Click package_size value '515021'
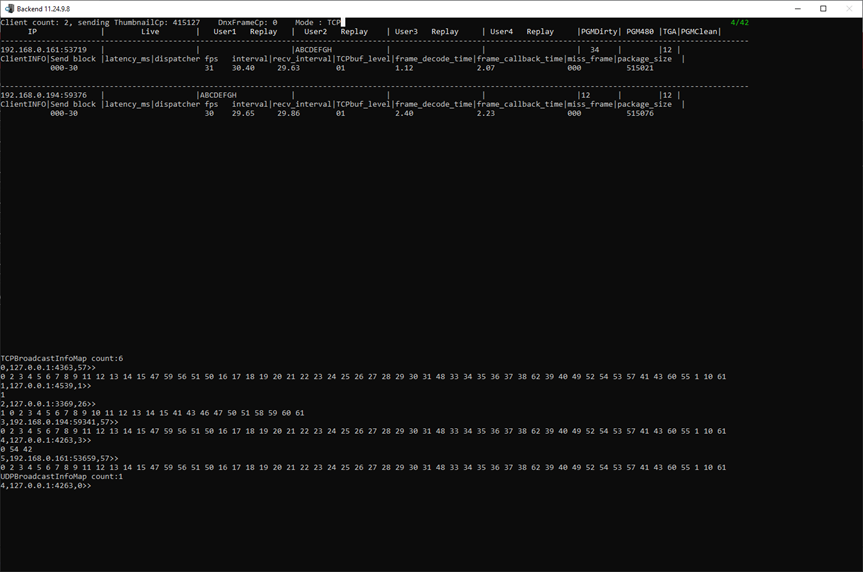The width and height of the screenshot is (863, 572). pos(640,68)
